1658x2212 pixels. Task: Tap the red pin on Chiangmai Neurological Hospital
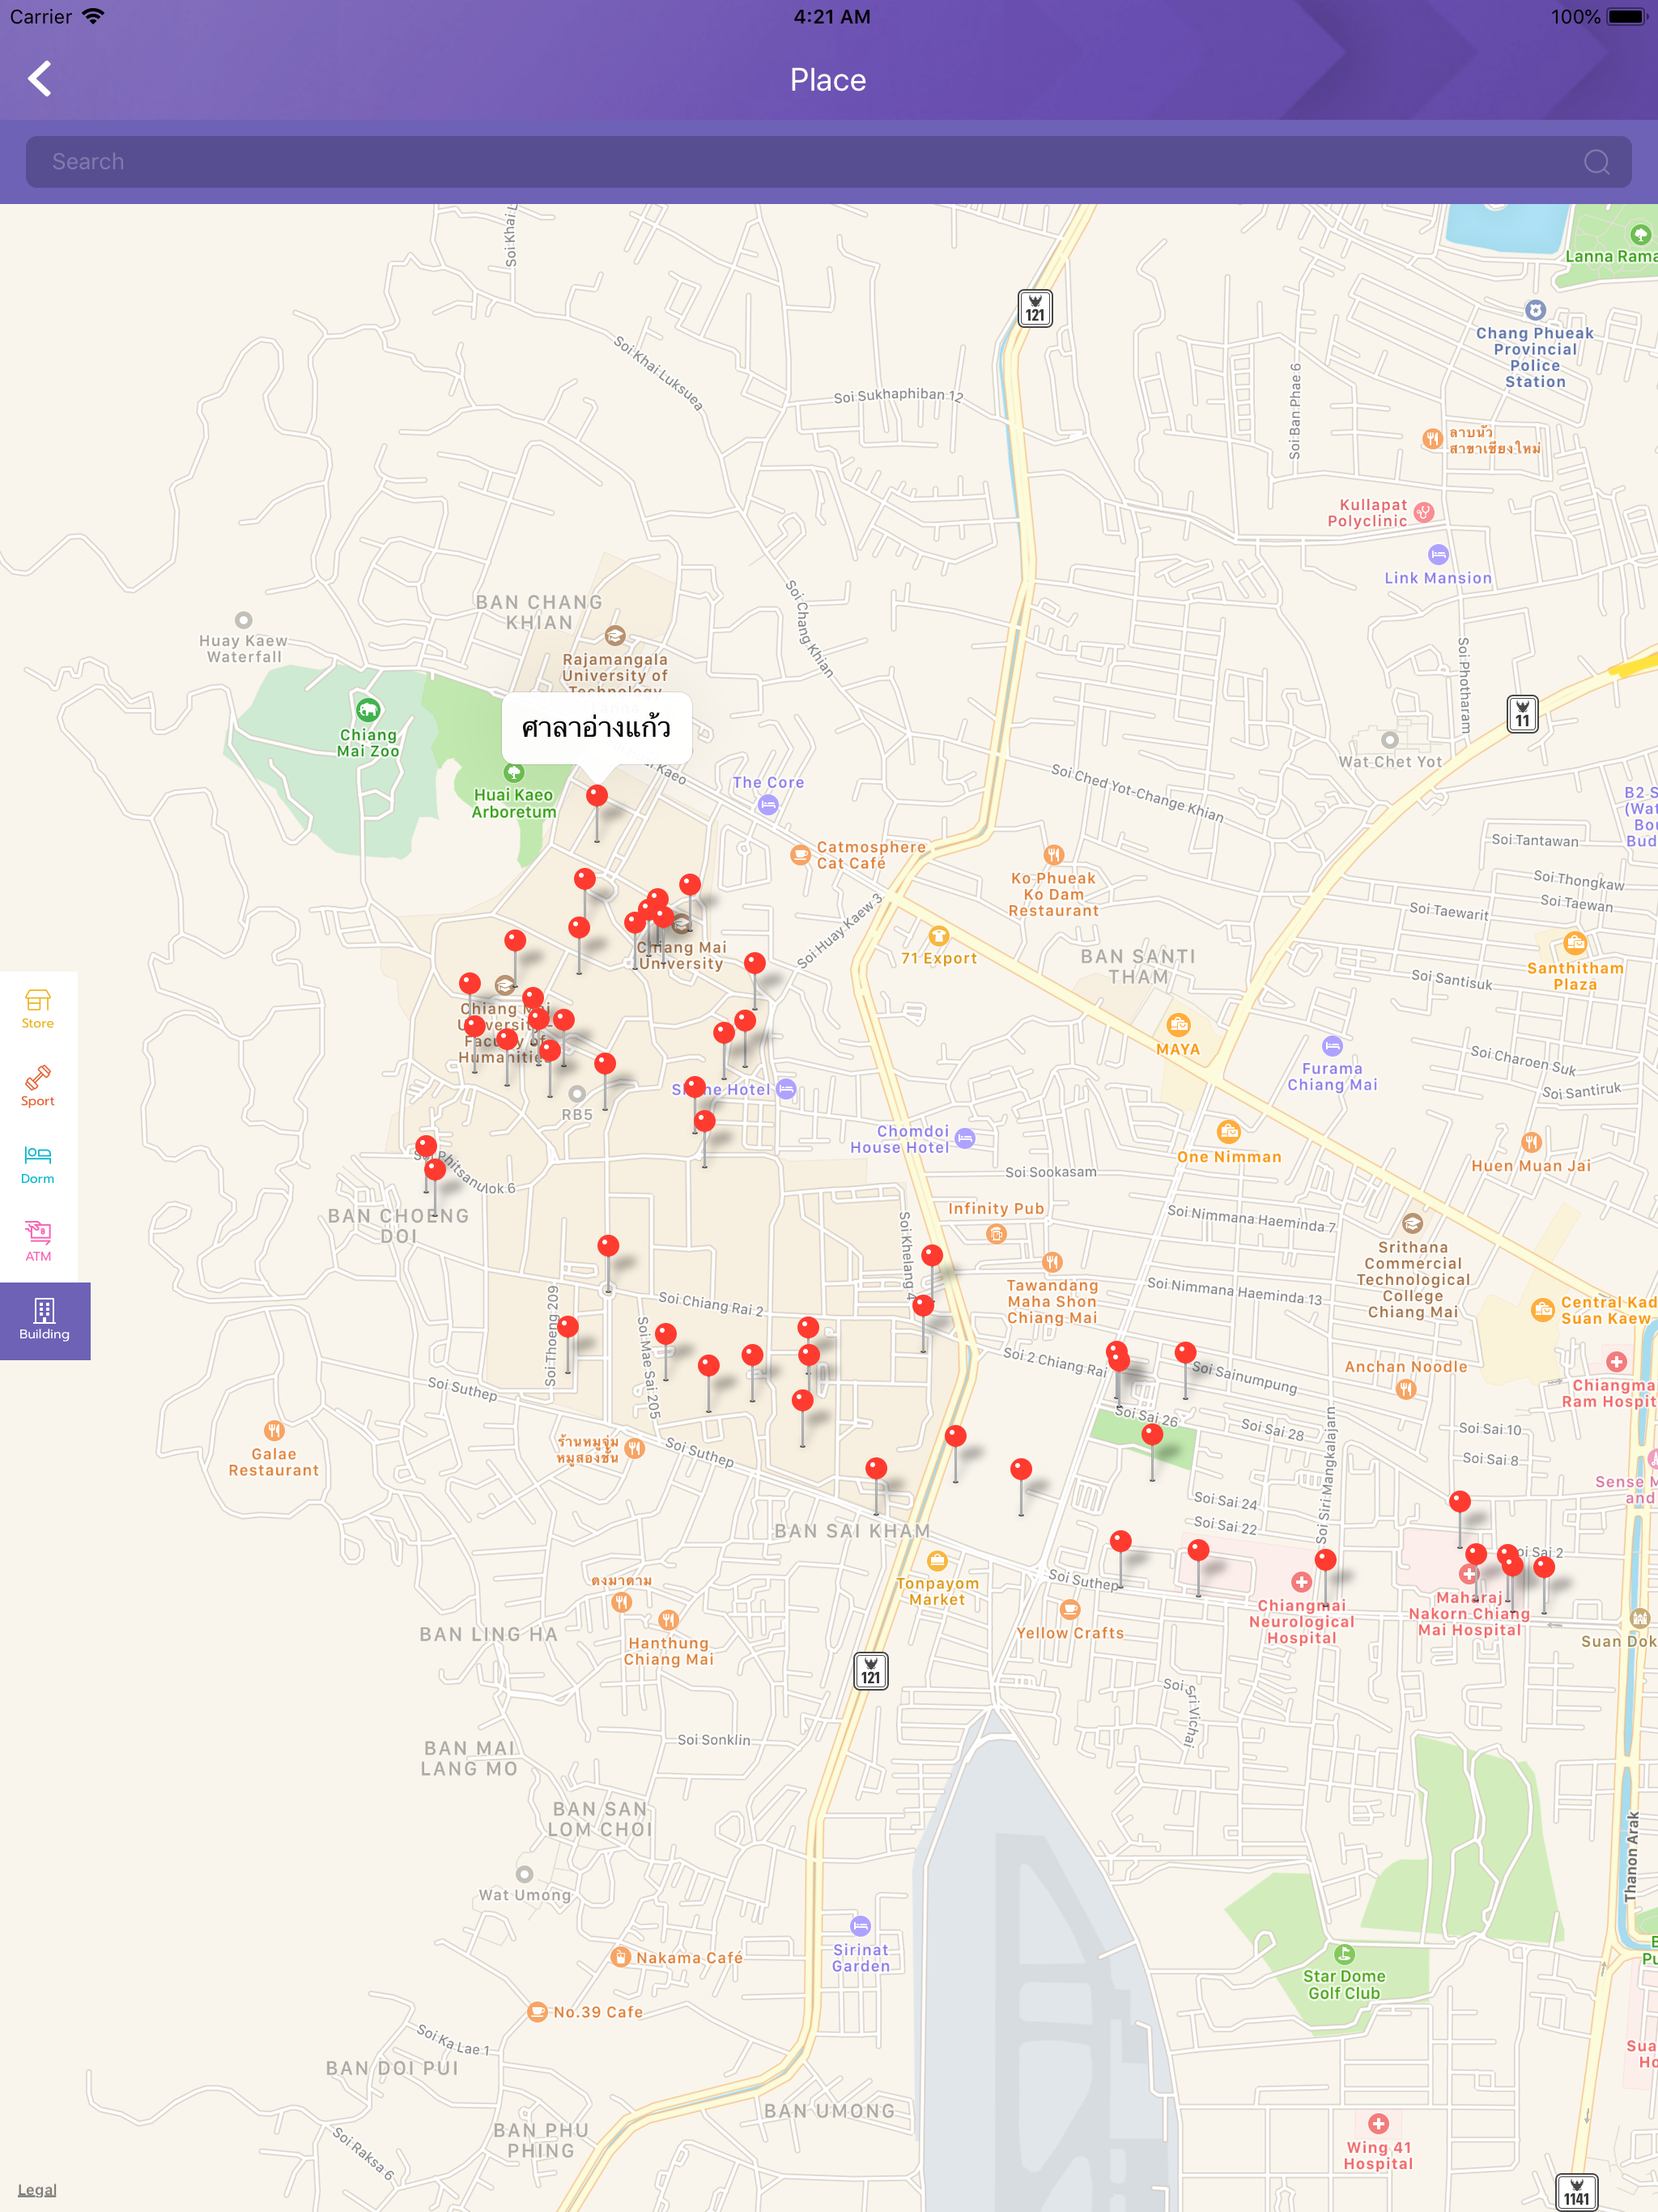[1326, 1561]
